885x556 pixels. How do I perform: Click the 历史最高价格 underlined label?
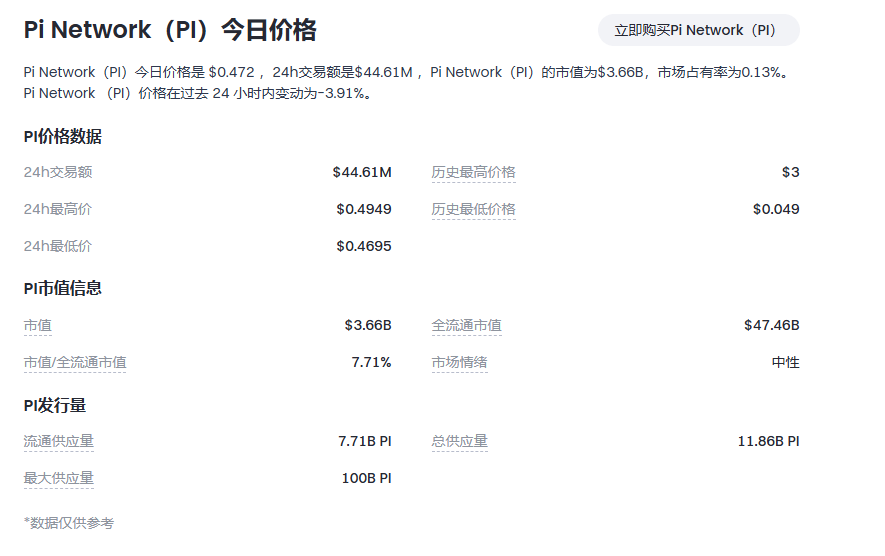click(x=474, y=172)
